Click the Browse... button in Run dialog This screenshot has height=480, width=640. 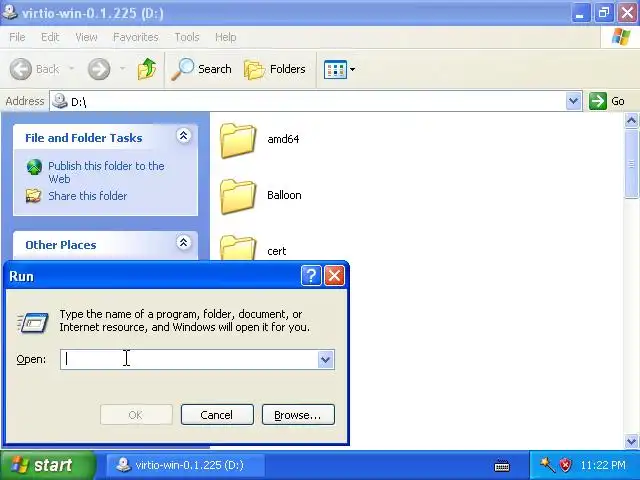pyautogui.click(x=298, y=415)
